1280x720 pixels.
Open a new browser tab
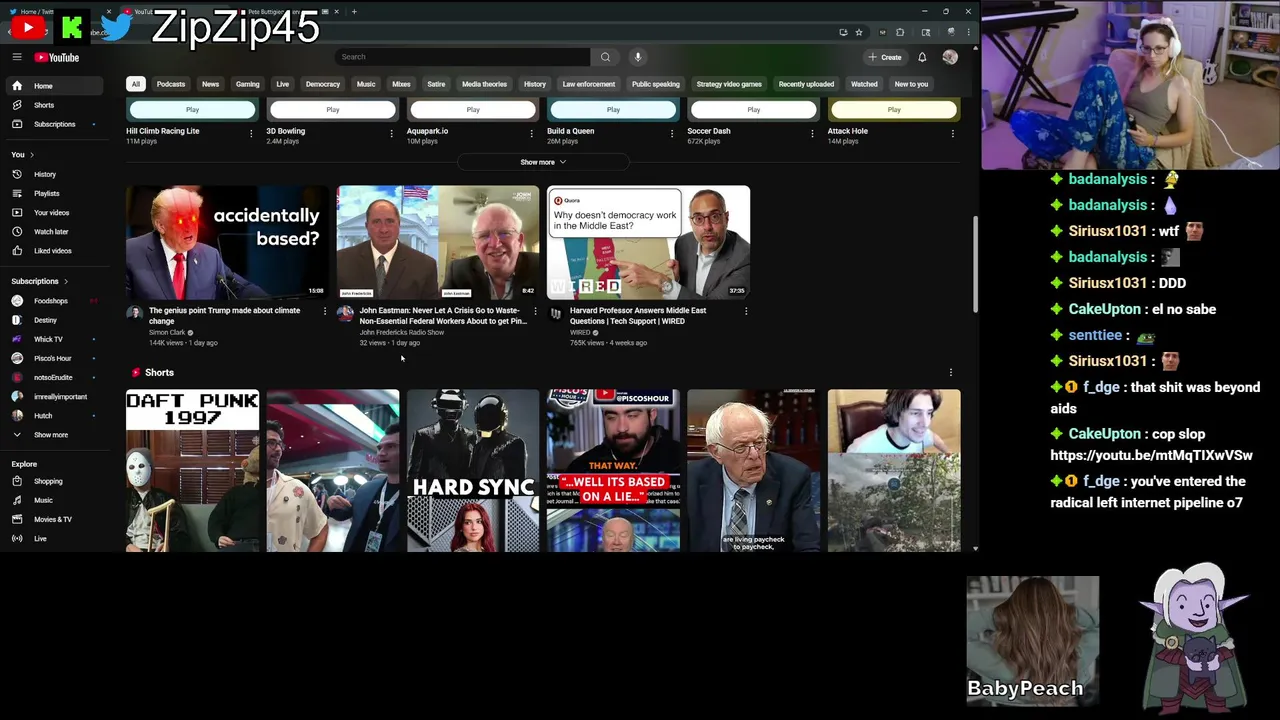(x=354, y=12)
